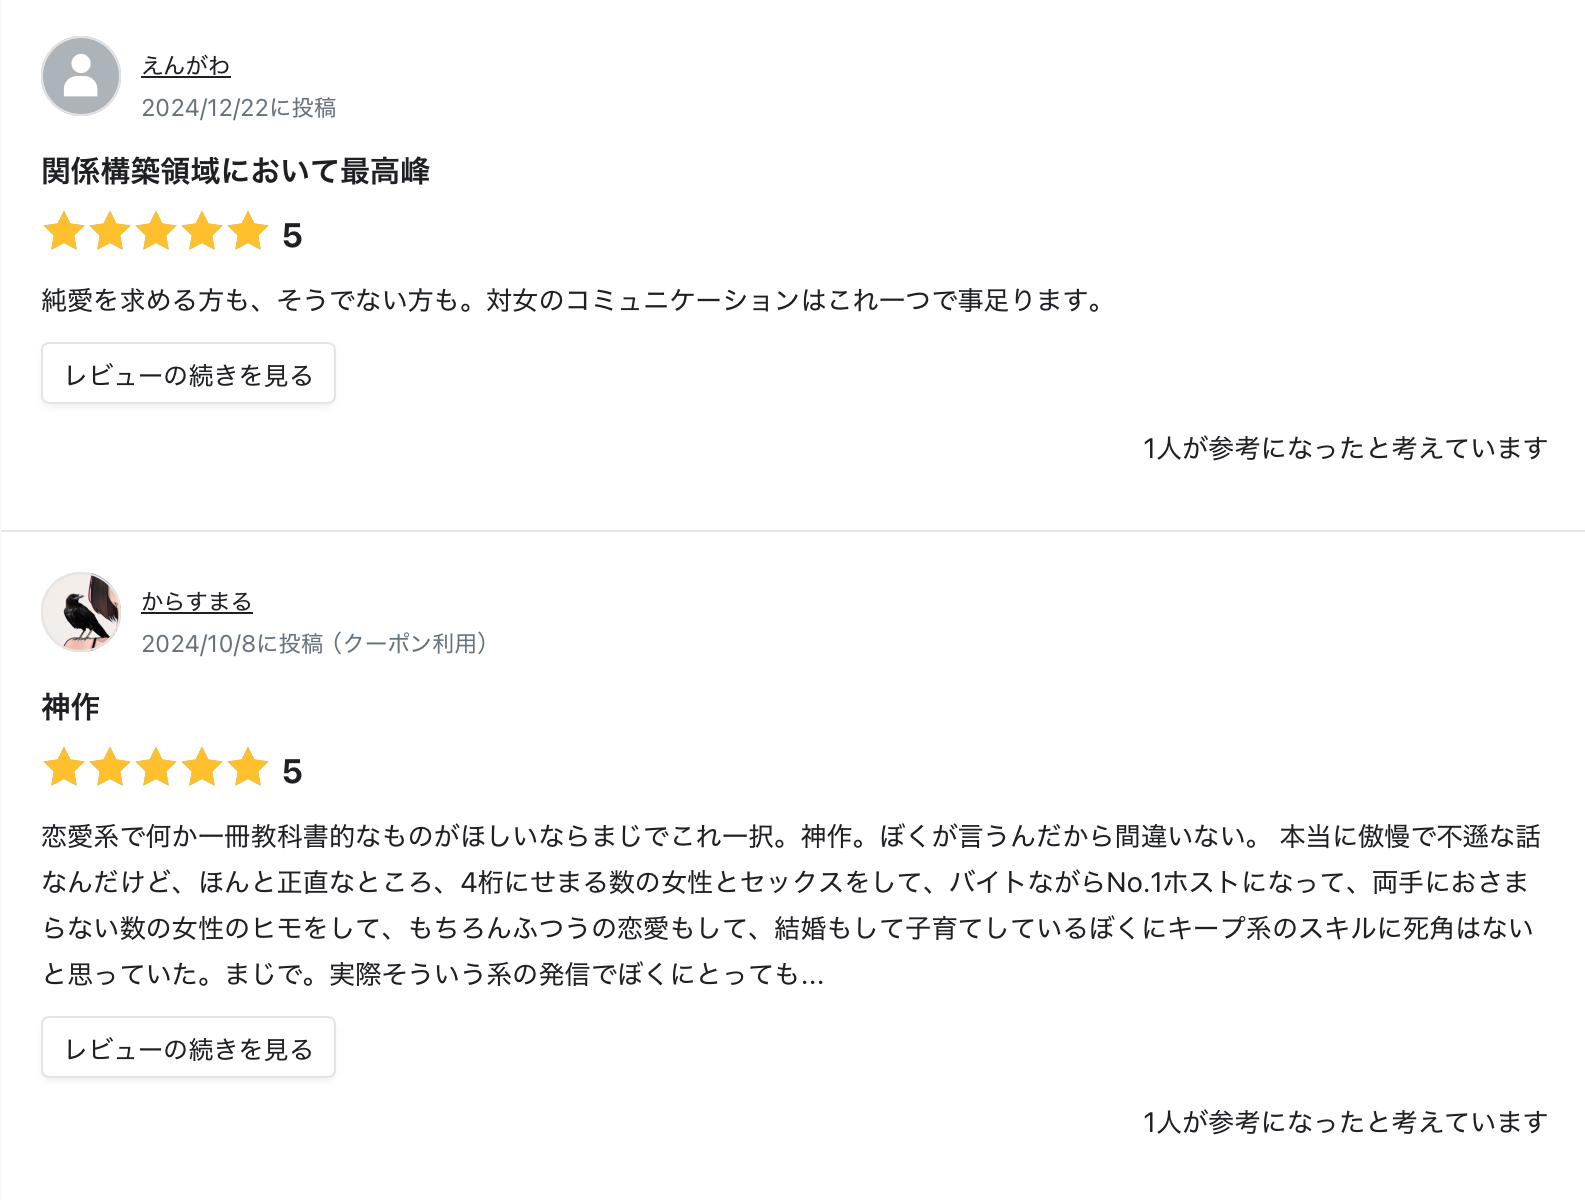Click middle star in 神作 review rating
The height and width of the screenshot is (1200, 1585).
(x=156, y=768)
